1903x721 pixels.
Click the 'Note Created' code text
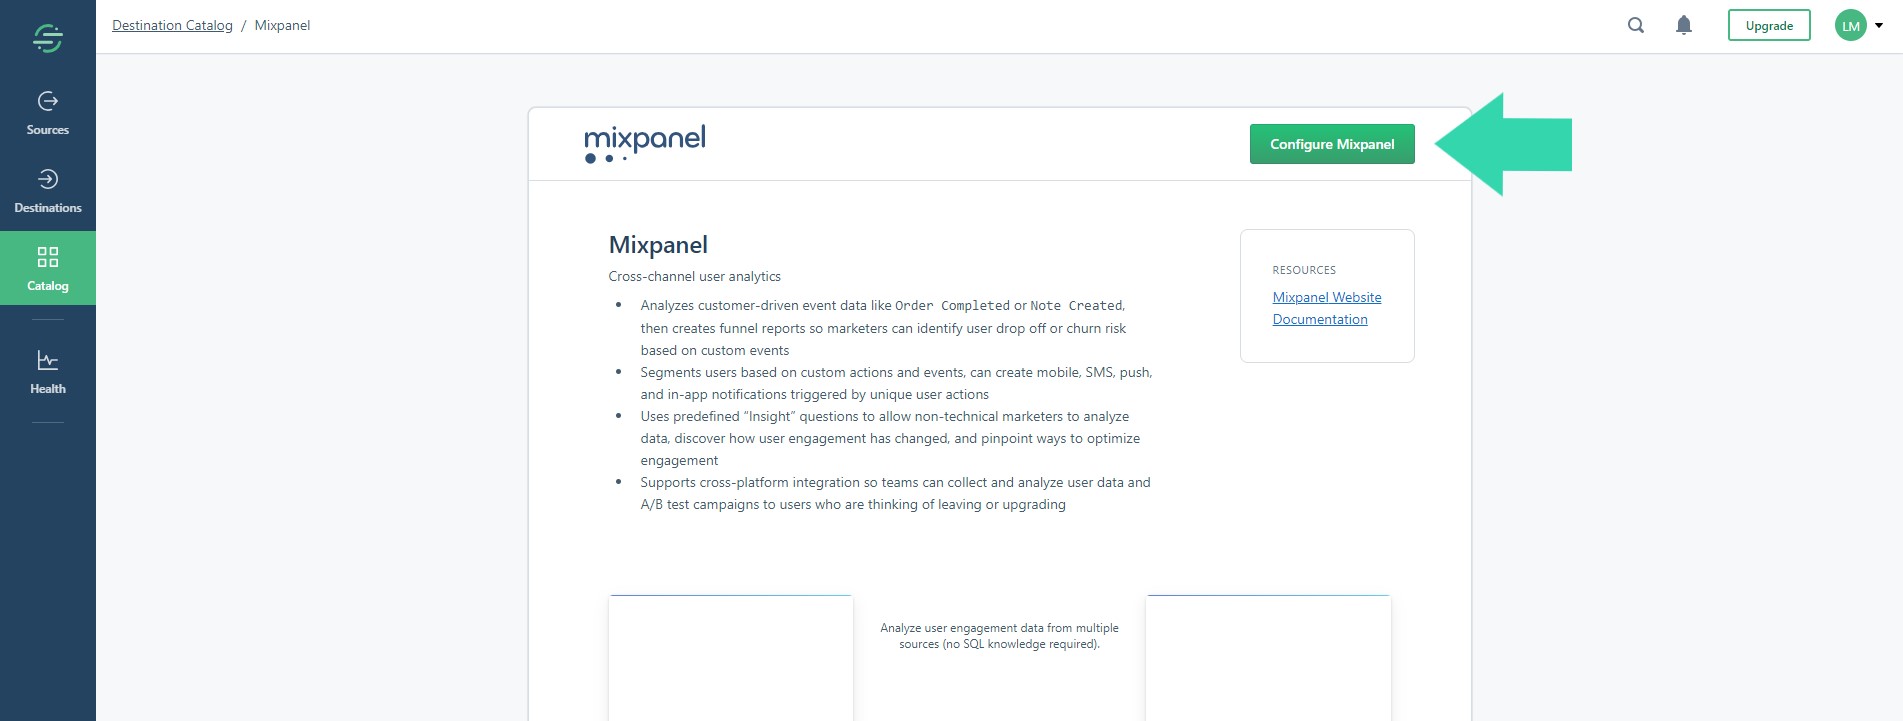(1076, 306)
